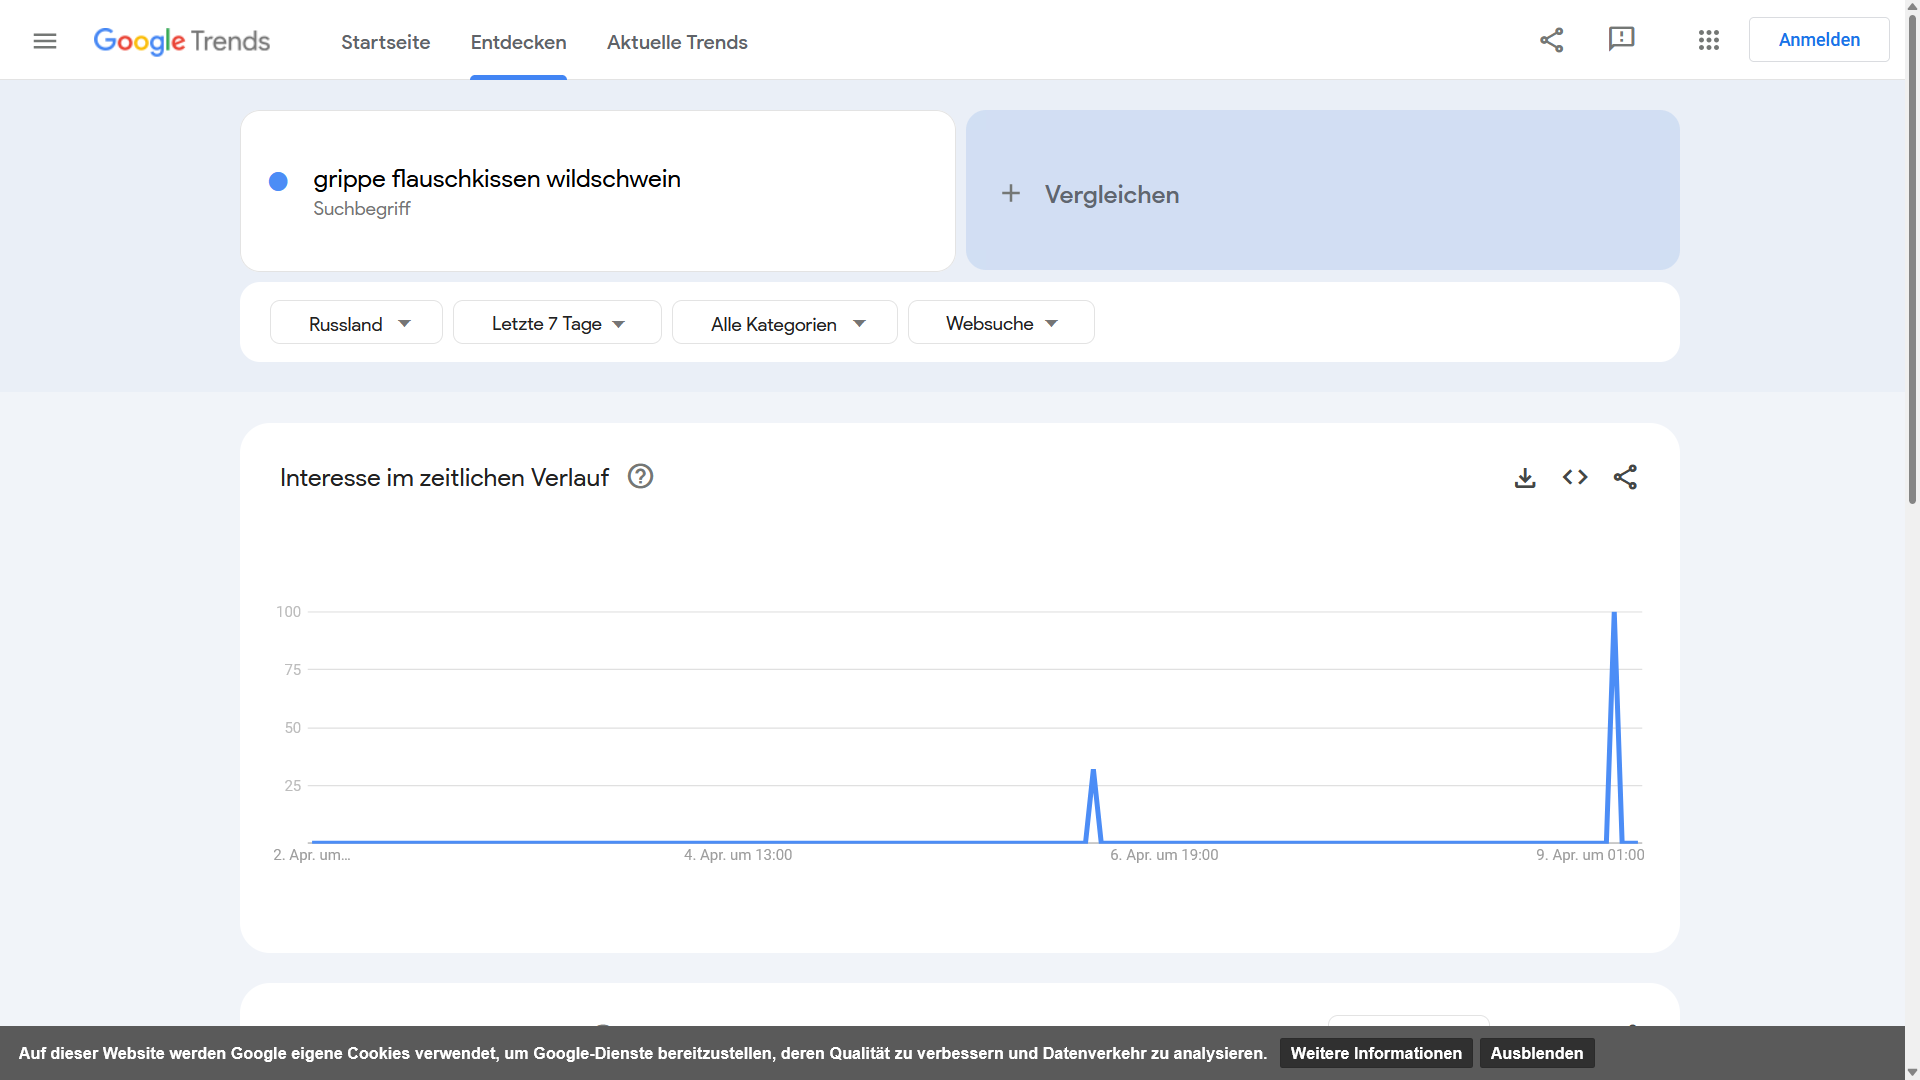Go to the Startseite tab
The width and height of the screenshot is (1920, 1080).
coord(385,42)
